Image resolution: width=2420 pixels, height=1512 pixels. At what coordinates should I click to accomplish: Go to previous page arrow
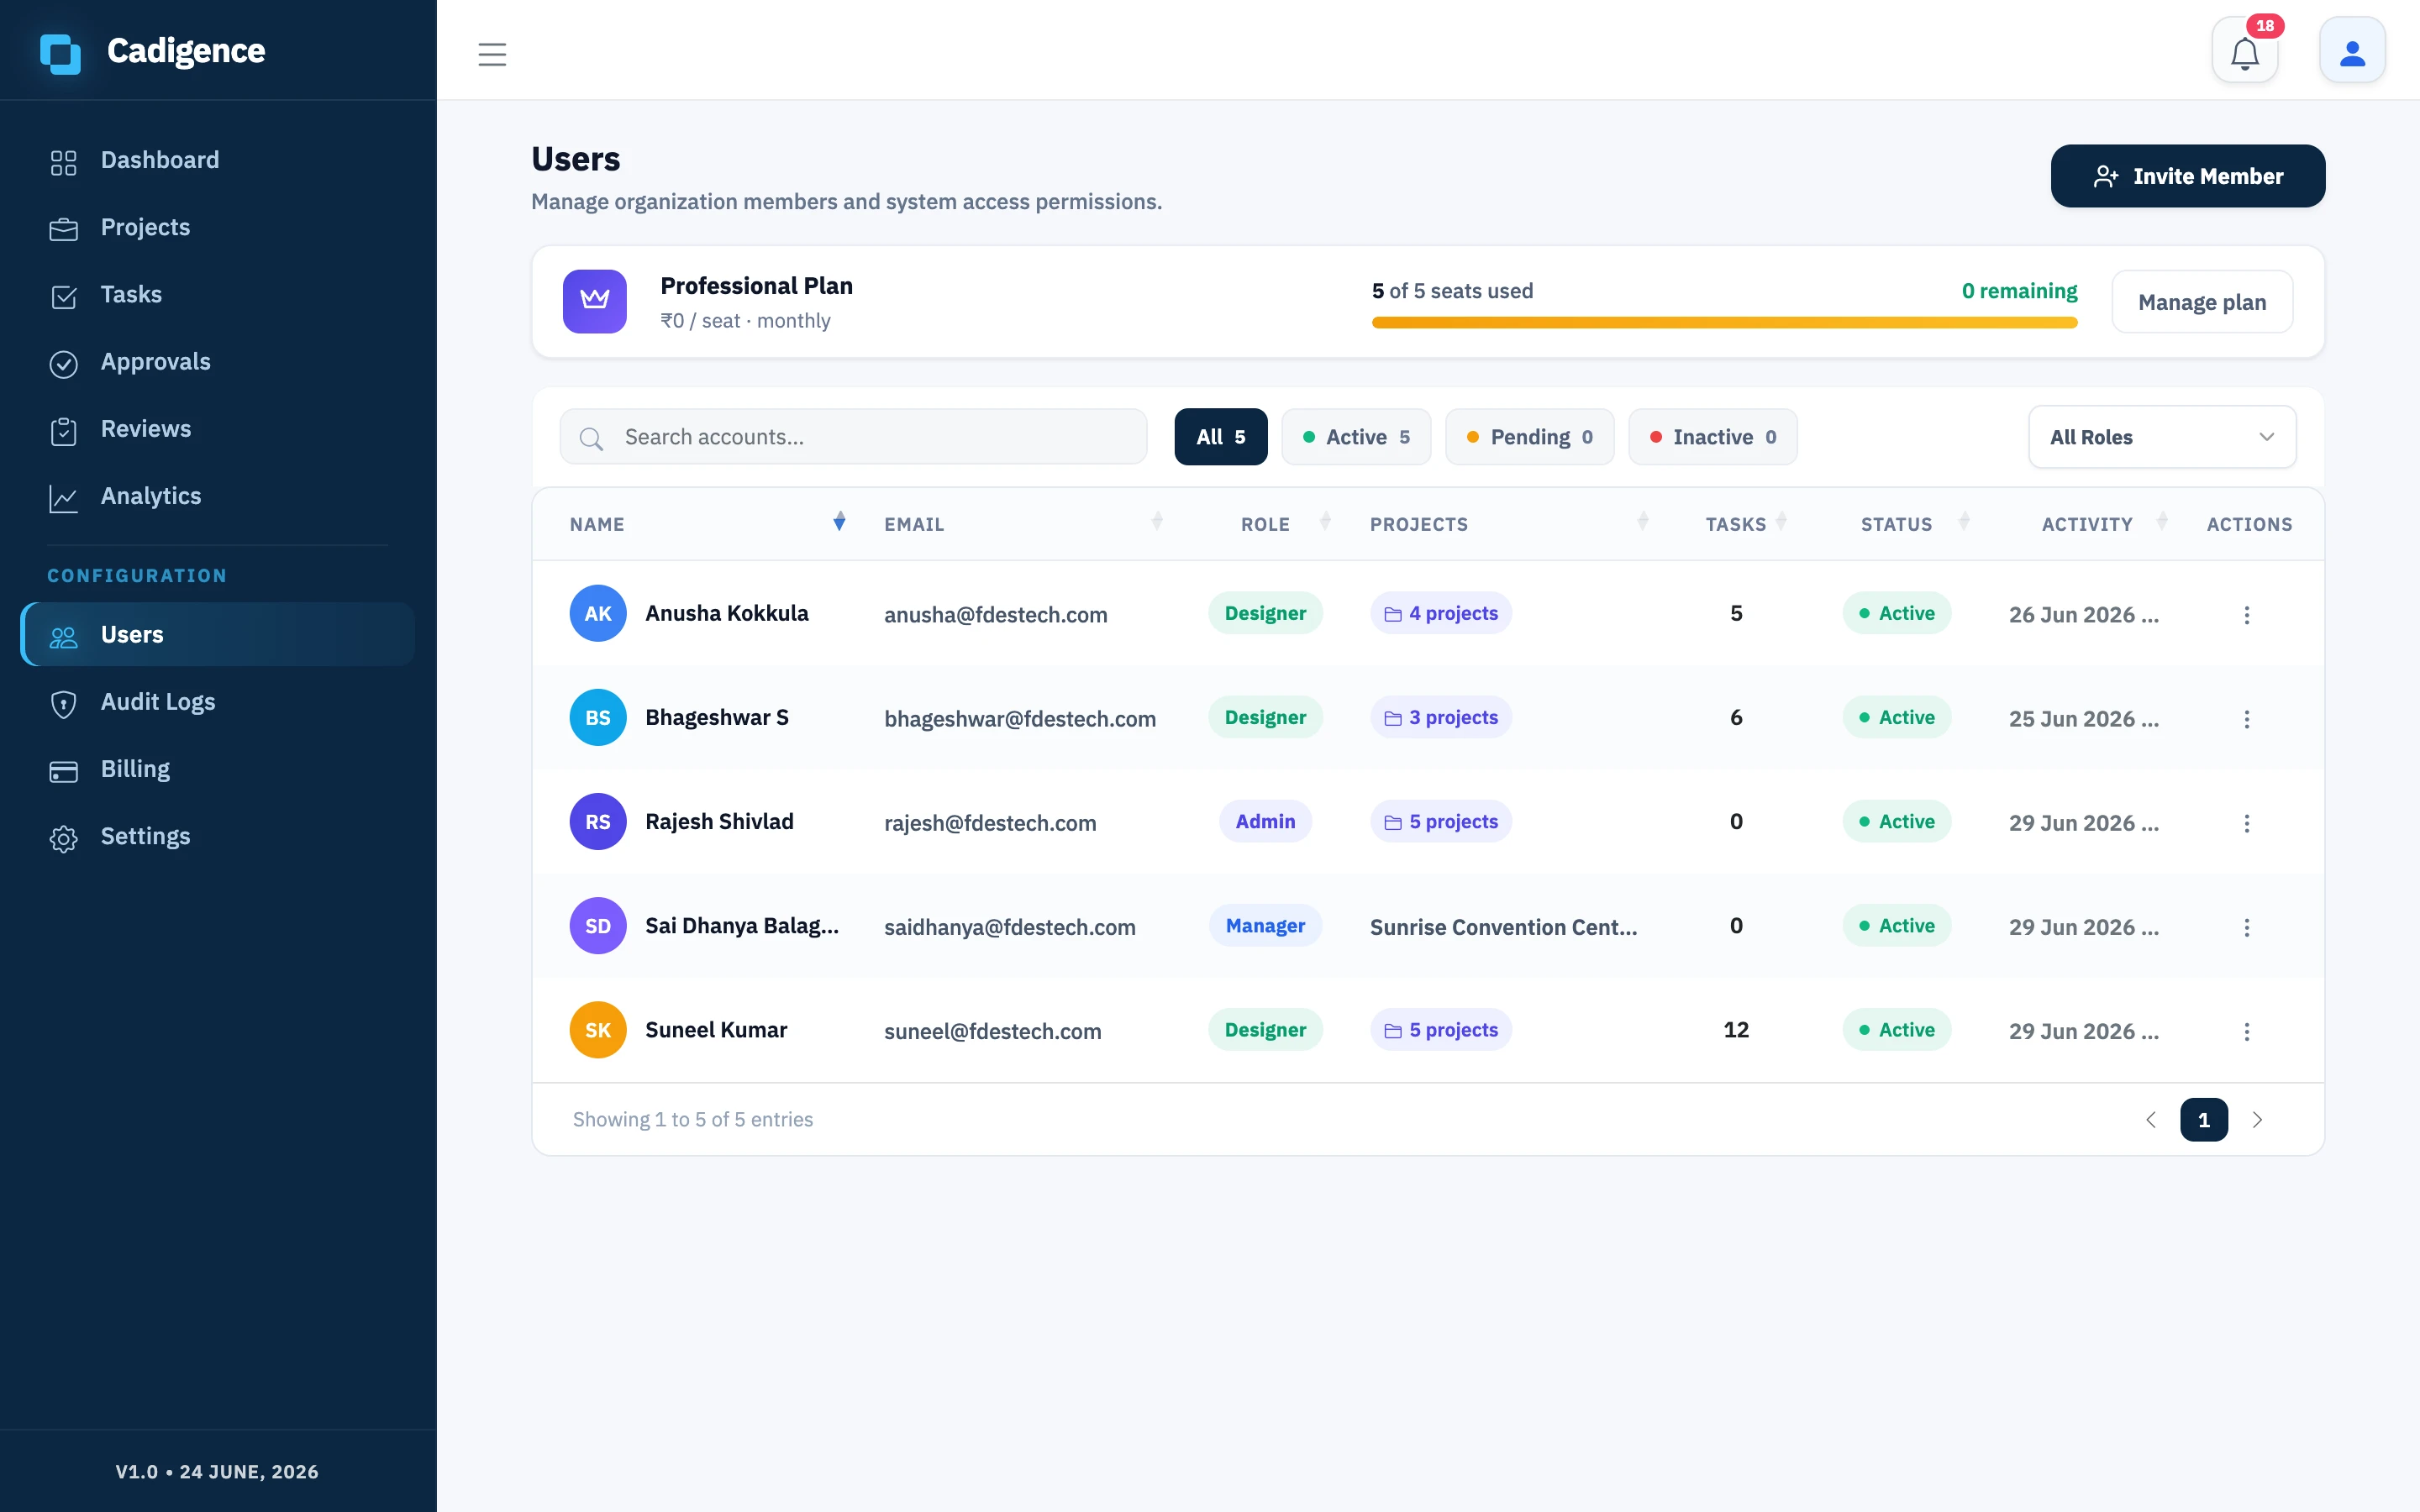tap(2151, 1119)
